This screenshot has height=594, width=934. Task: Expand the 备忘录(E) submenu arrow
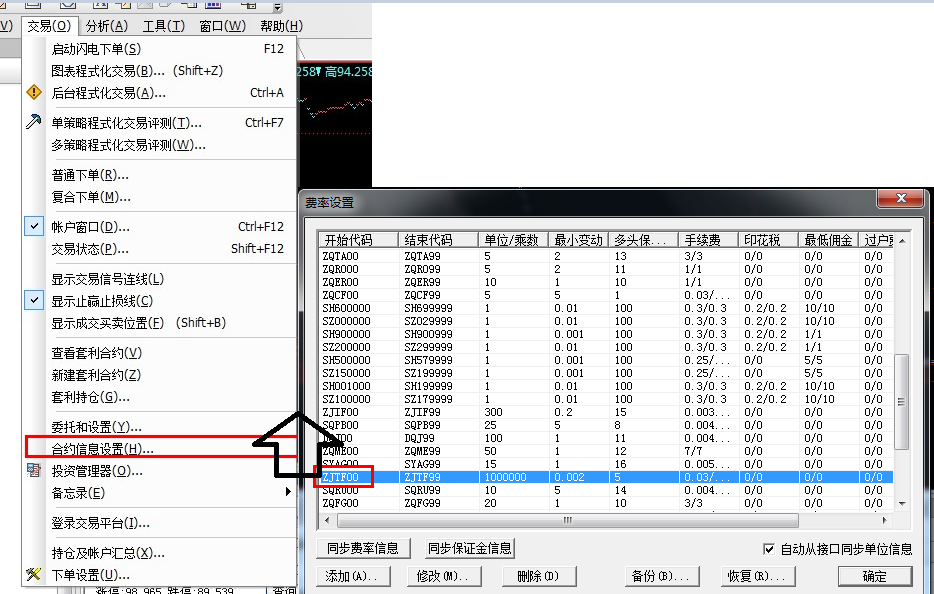288,492
